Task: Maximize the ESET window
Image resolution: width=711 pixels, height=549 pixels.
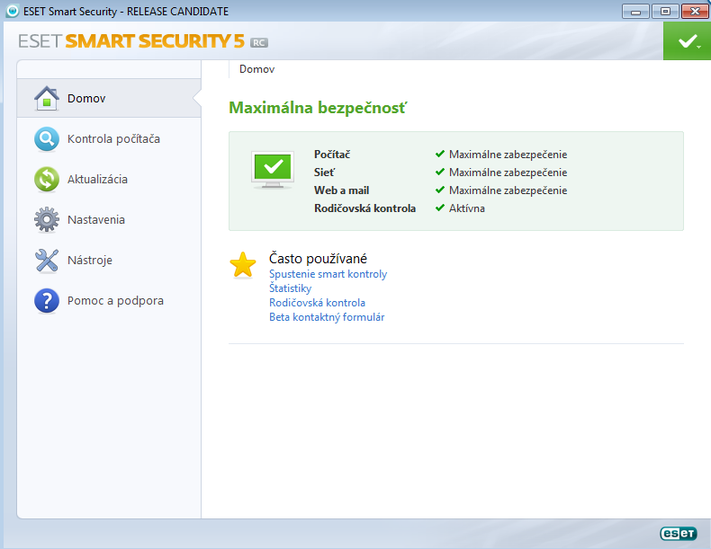Action: [x=665, y=11]
